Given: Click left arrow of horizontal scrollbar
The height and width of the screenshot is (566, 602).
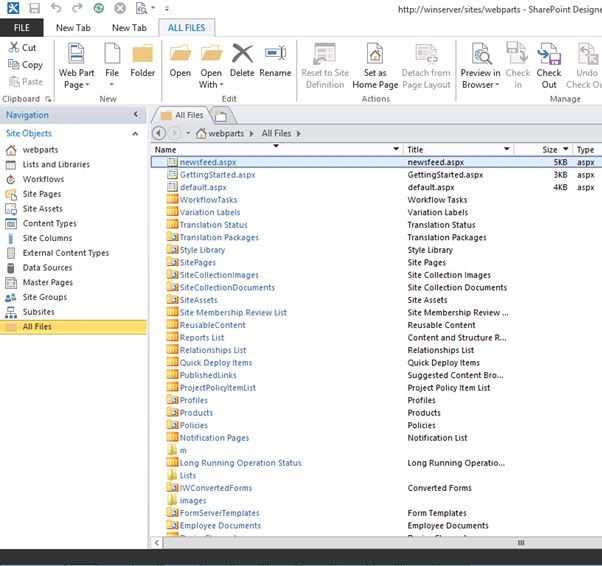Looking at the screenshot, I should click(157, 543).
